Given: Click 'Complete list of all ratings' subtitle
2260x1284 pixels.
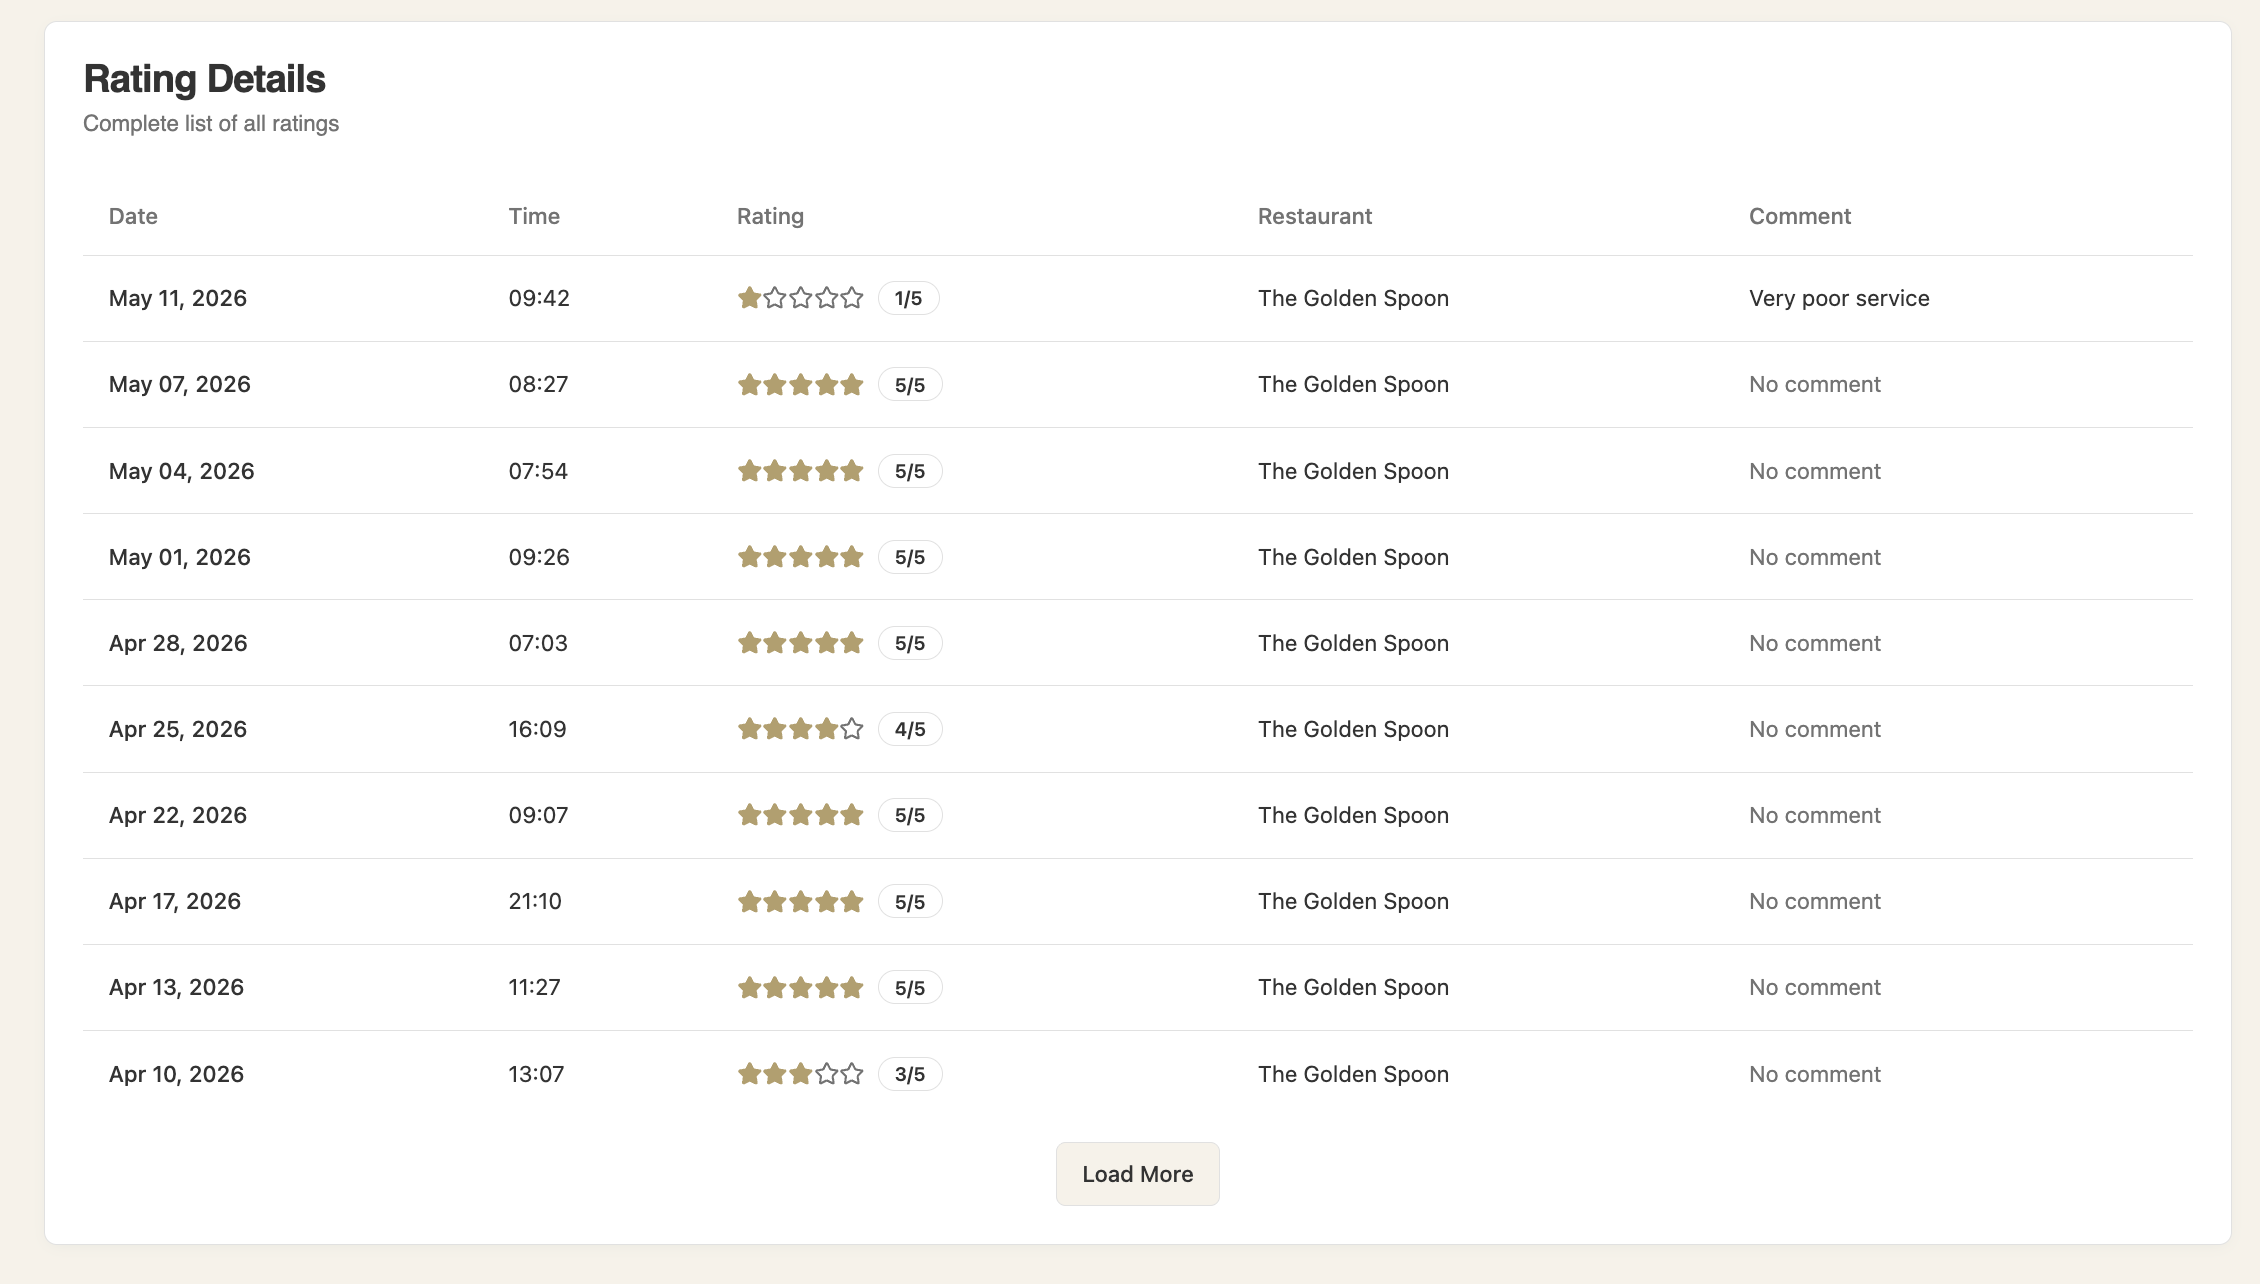Looking at the screenshot, I should click(211, 123).
